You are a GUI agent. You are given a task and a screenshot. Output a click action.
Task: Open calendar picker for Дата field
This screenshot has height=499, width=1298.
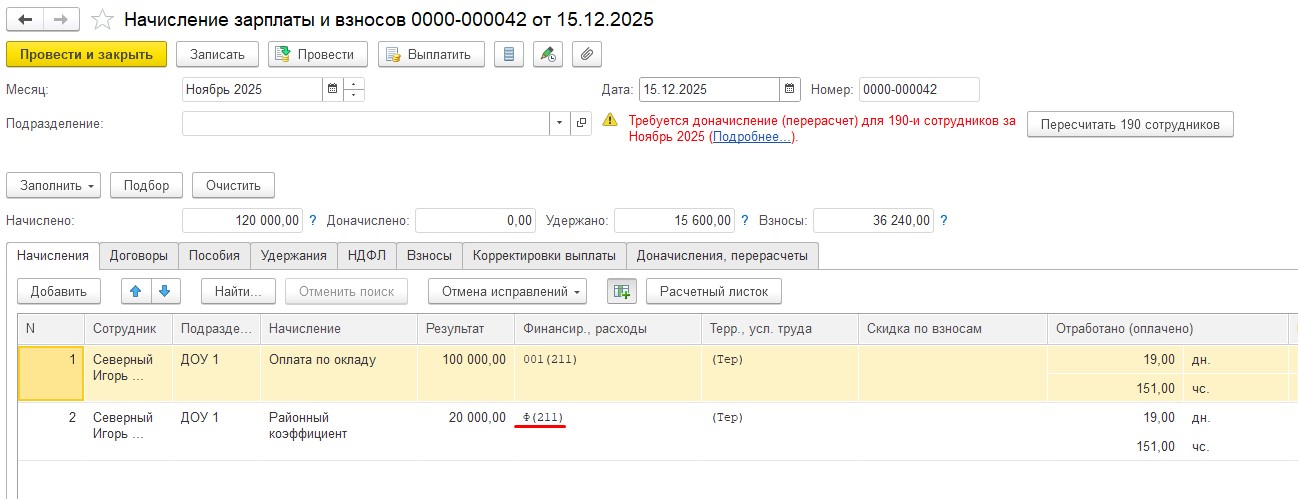coord(790,89)
